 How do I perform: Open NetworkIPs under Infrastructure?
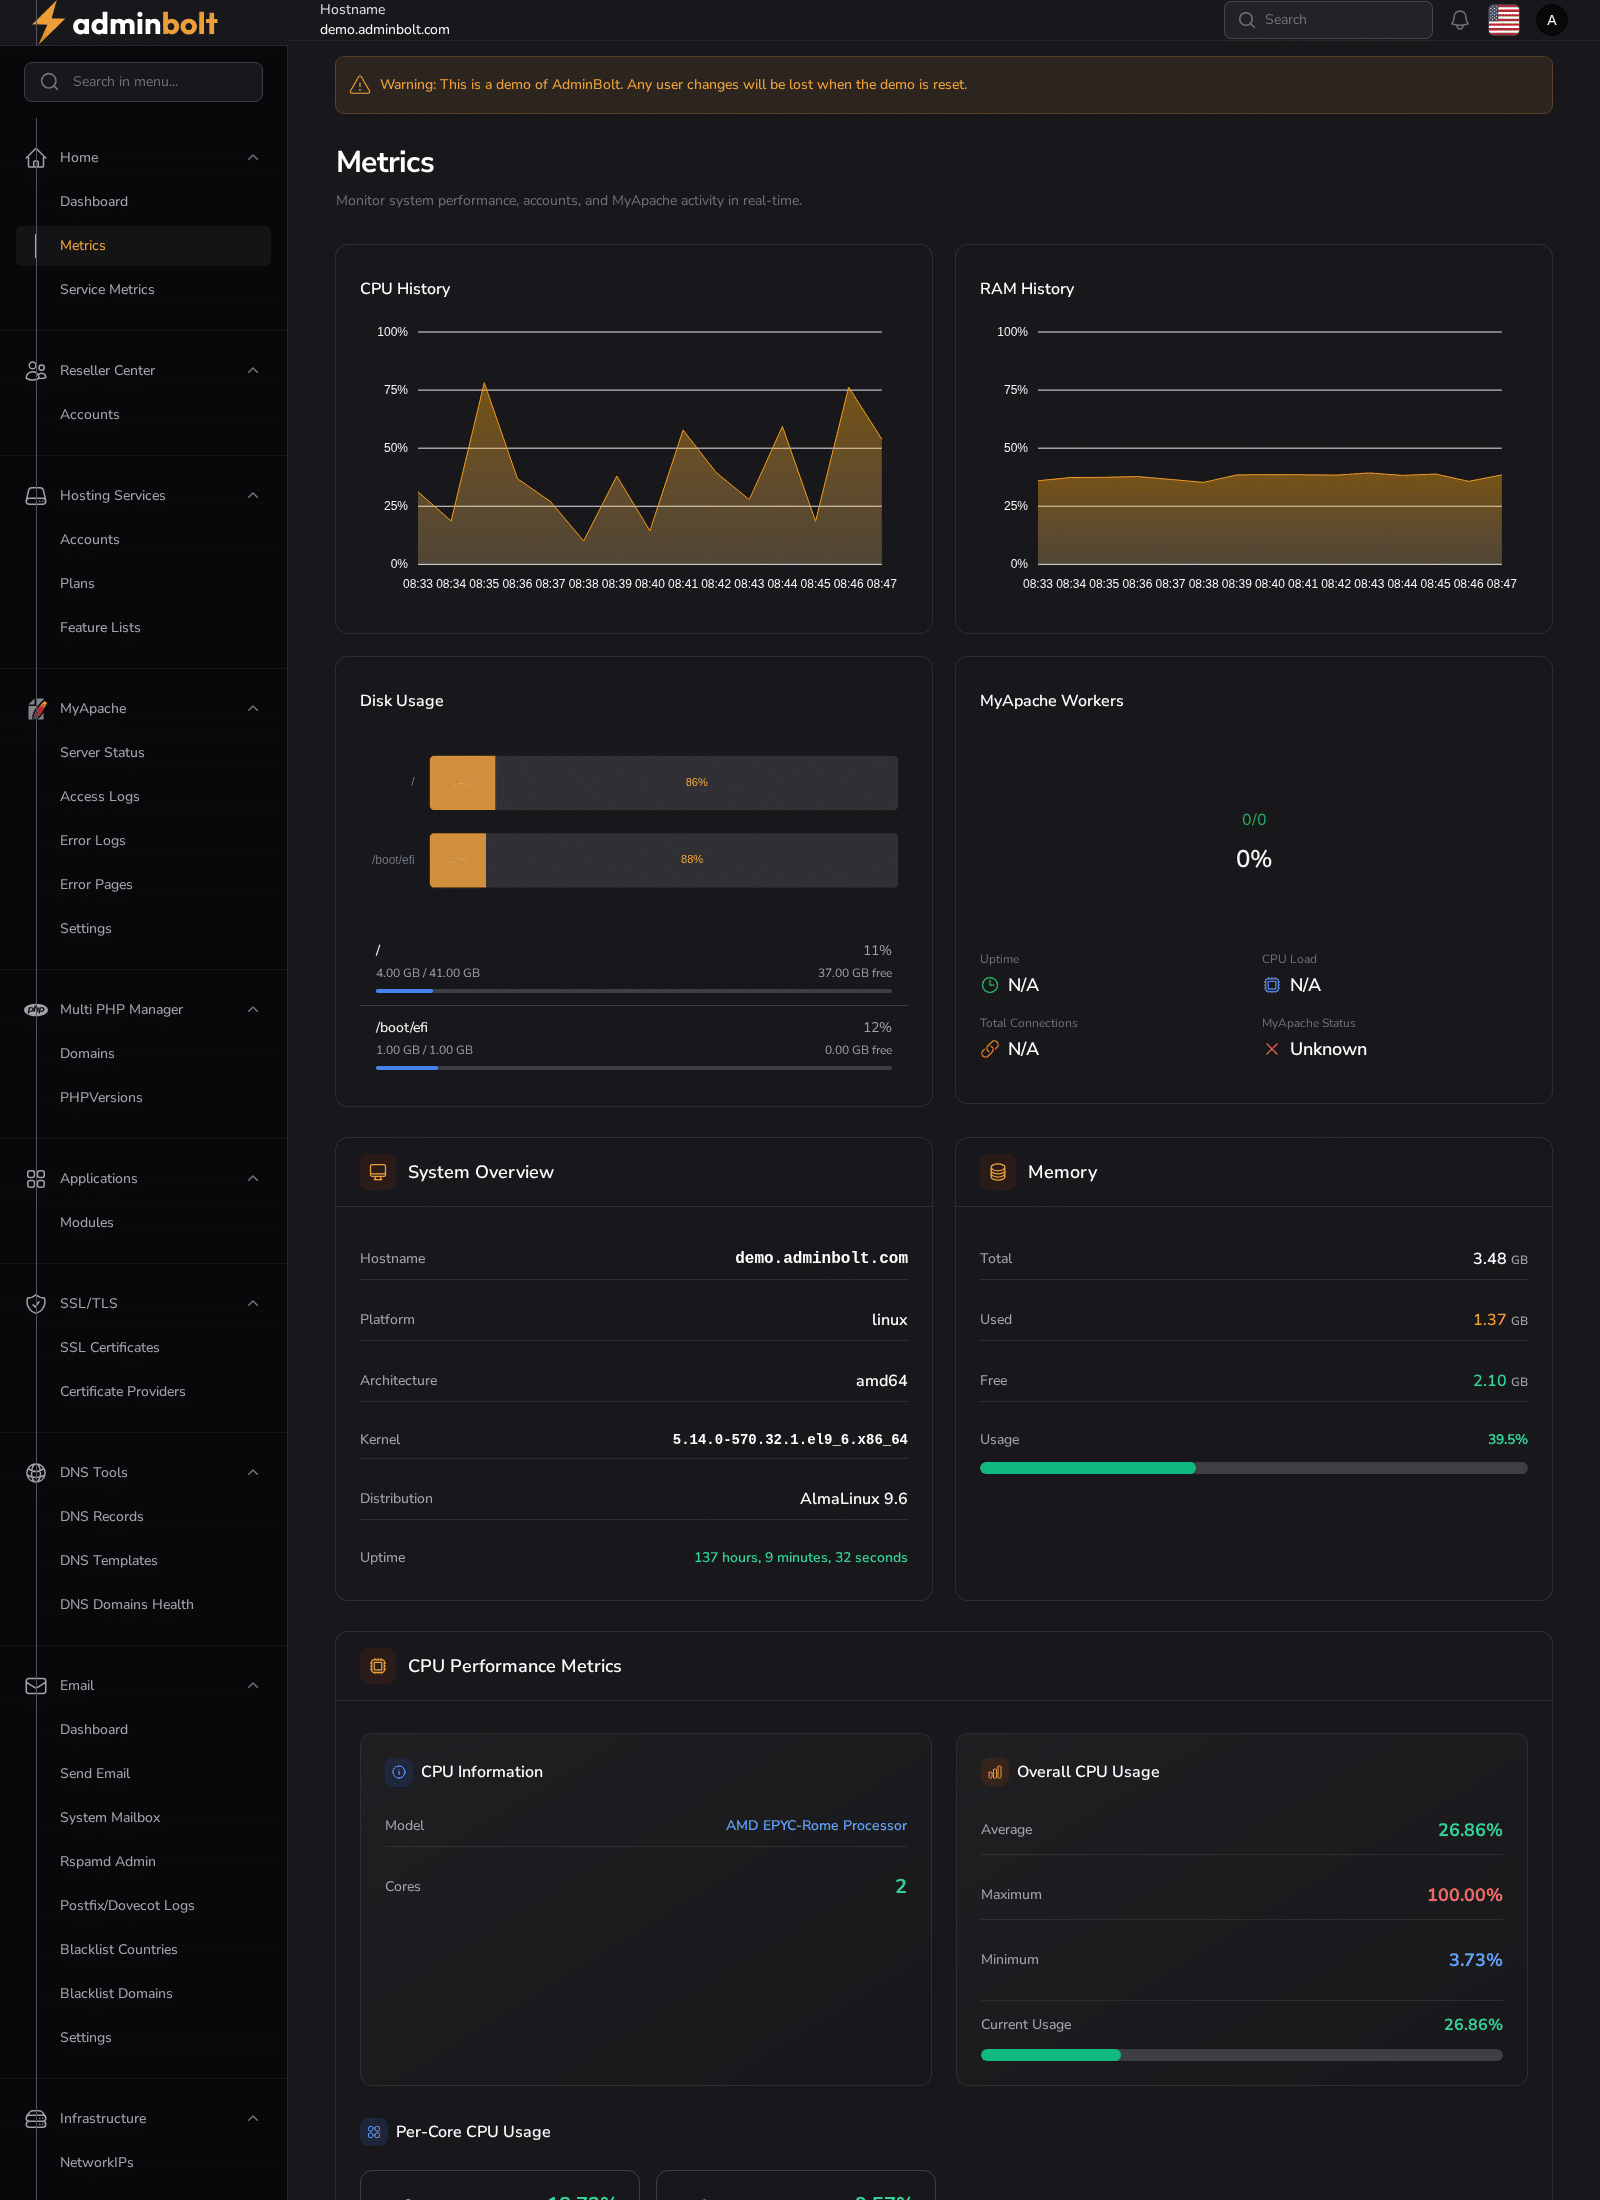pos(143,2163)
